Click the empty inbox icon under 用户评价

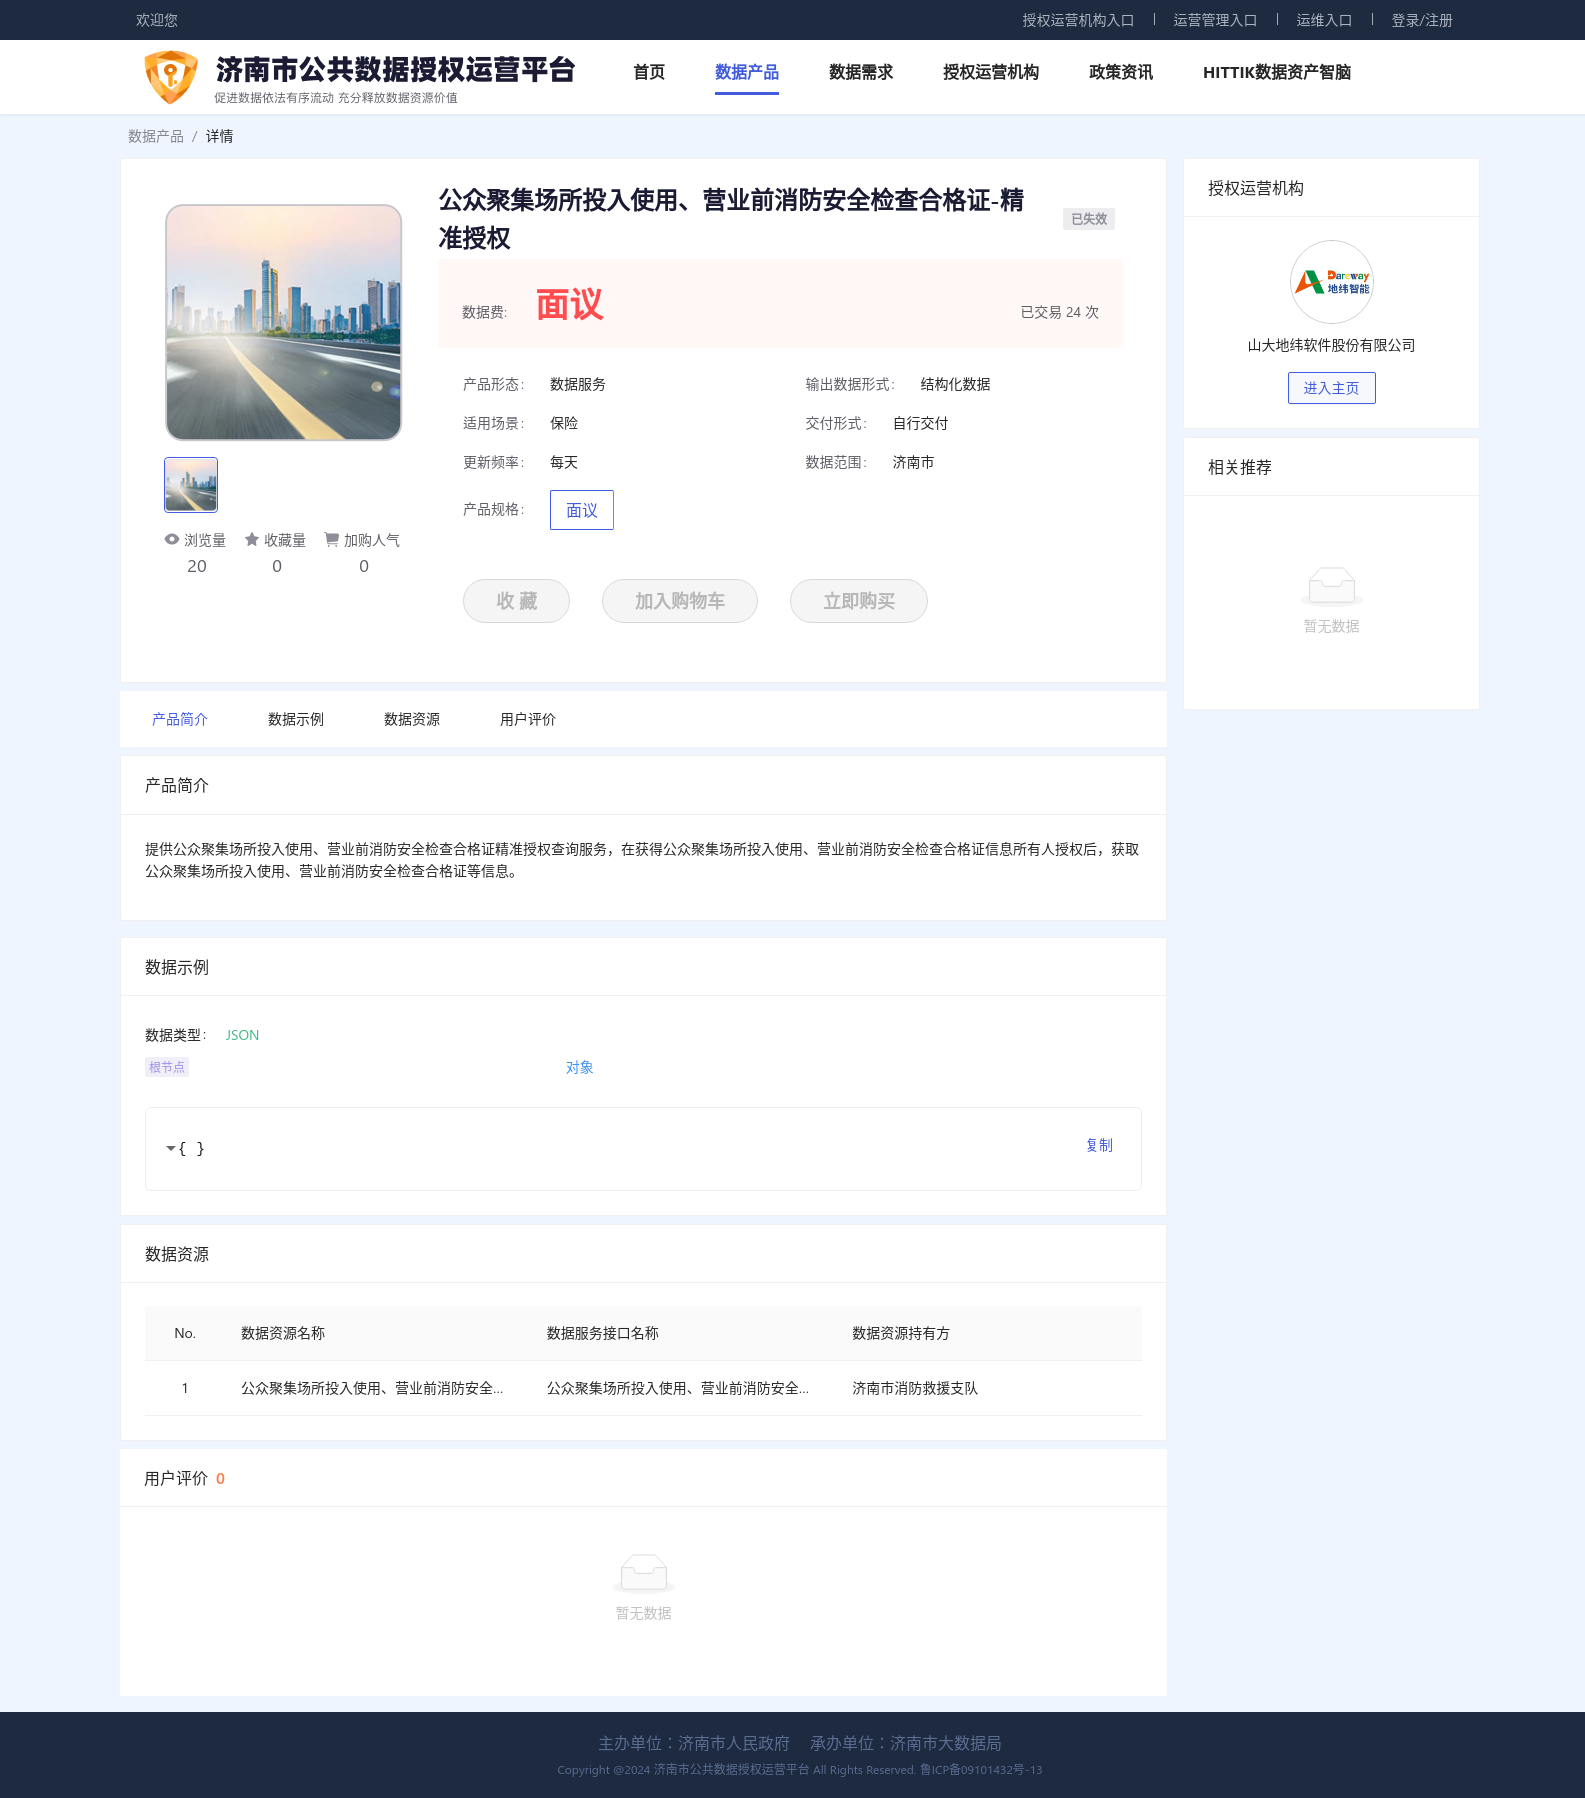tap(643, 1573)
